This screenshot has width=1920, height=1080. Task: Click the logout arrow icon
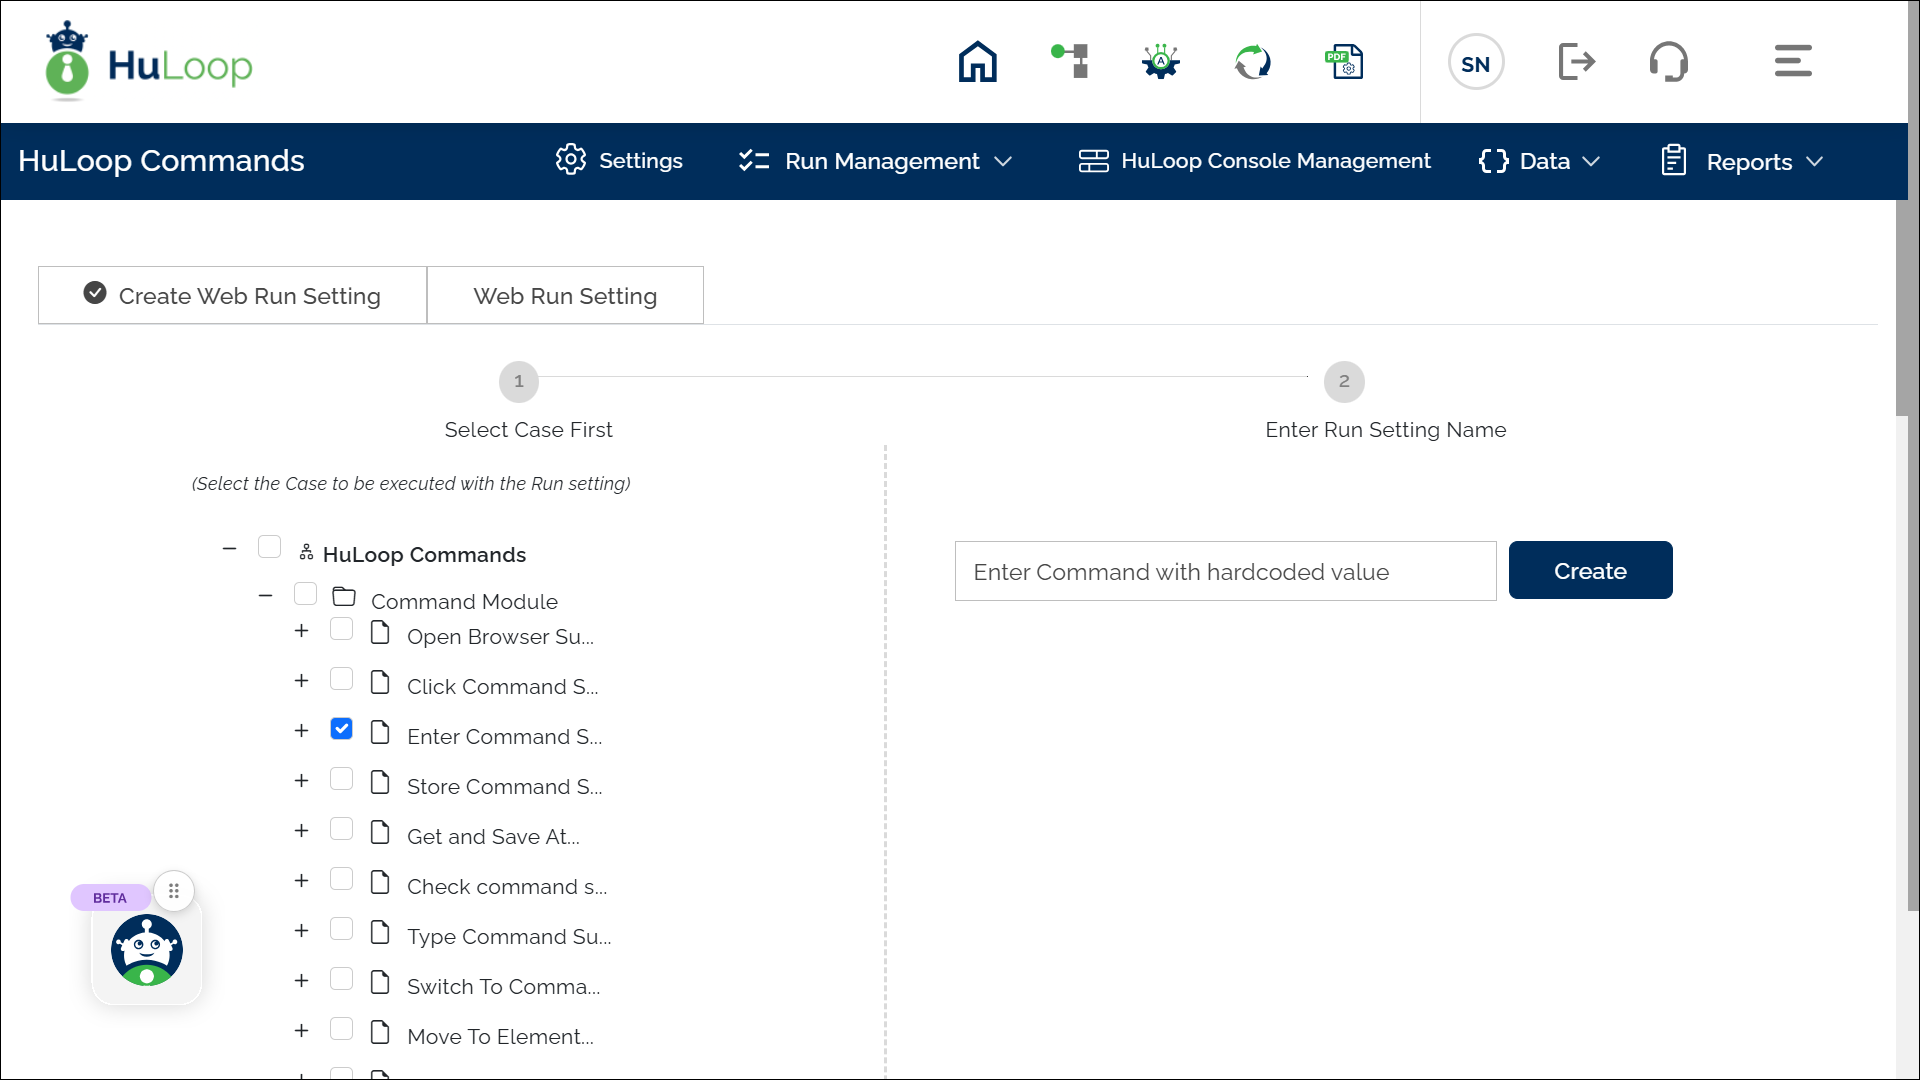[1576, 62]
